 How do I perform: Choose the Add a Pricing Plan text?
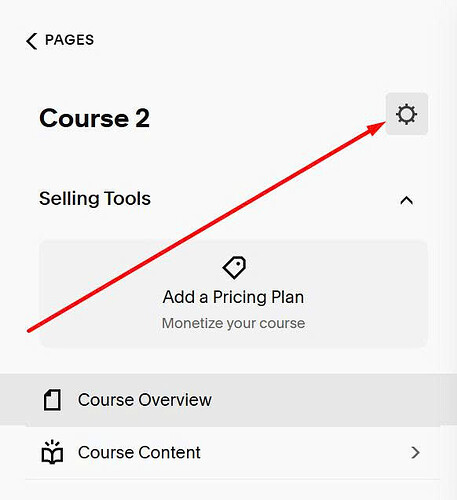pos(233,297)
